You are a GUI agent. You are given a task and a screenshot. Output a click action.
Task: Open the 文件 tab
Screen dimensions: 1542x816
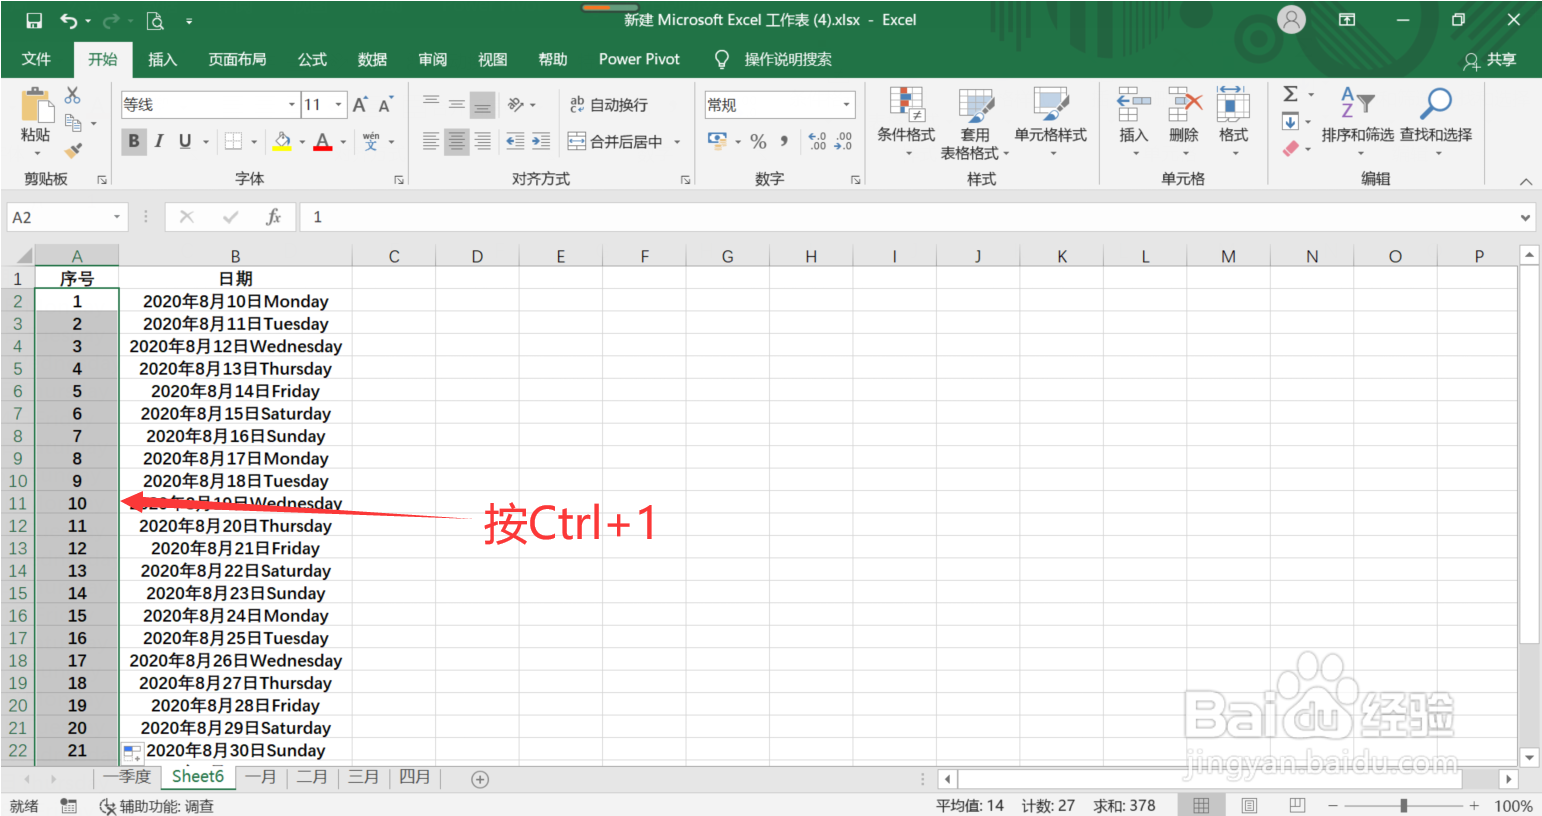point(36,59)
